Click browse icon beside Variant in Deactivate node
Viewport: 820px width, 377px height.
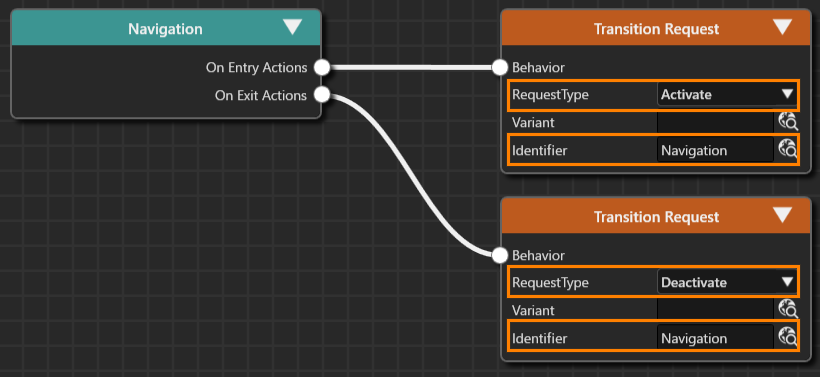click(787, 310)
